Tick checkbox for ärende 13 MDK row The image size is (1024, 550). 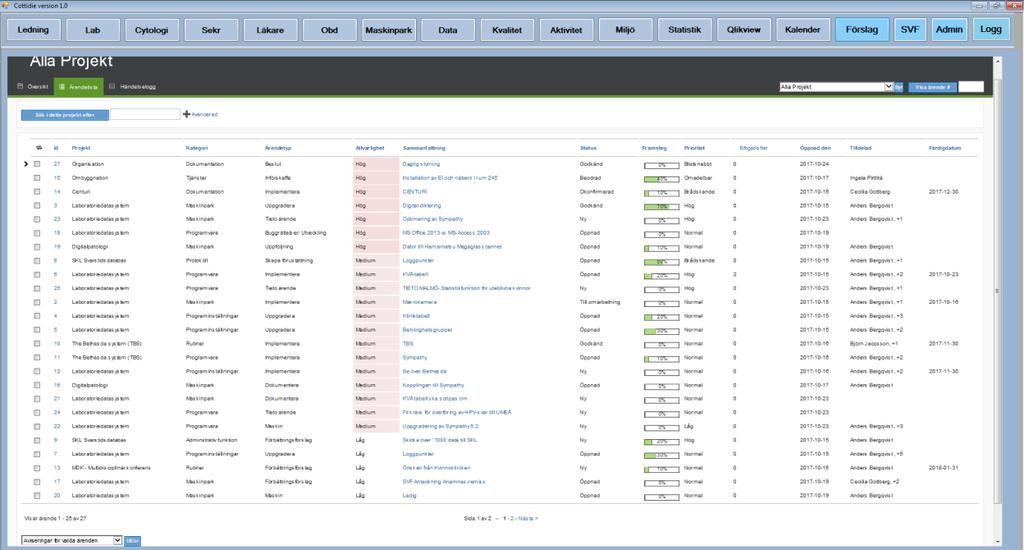click(37, 468)
